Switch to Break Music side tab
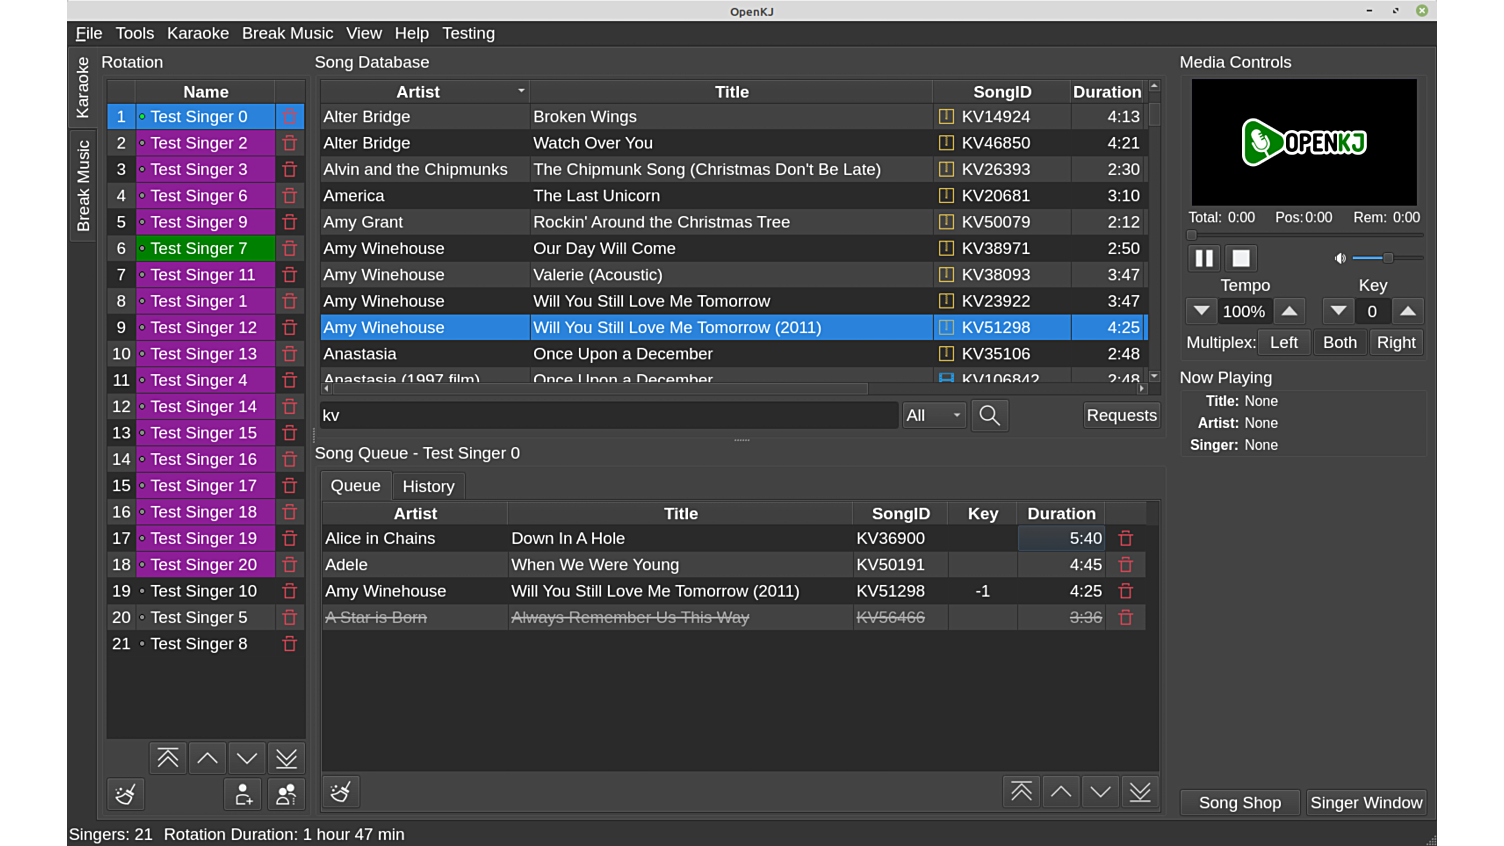The image size is (1504, 846). tap(83, 186)
